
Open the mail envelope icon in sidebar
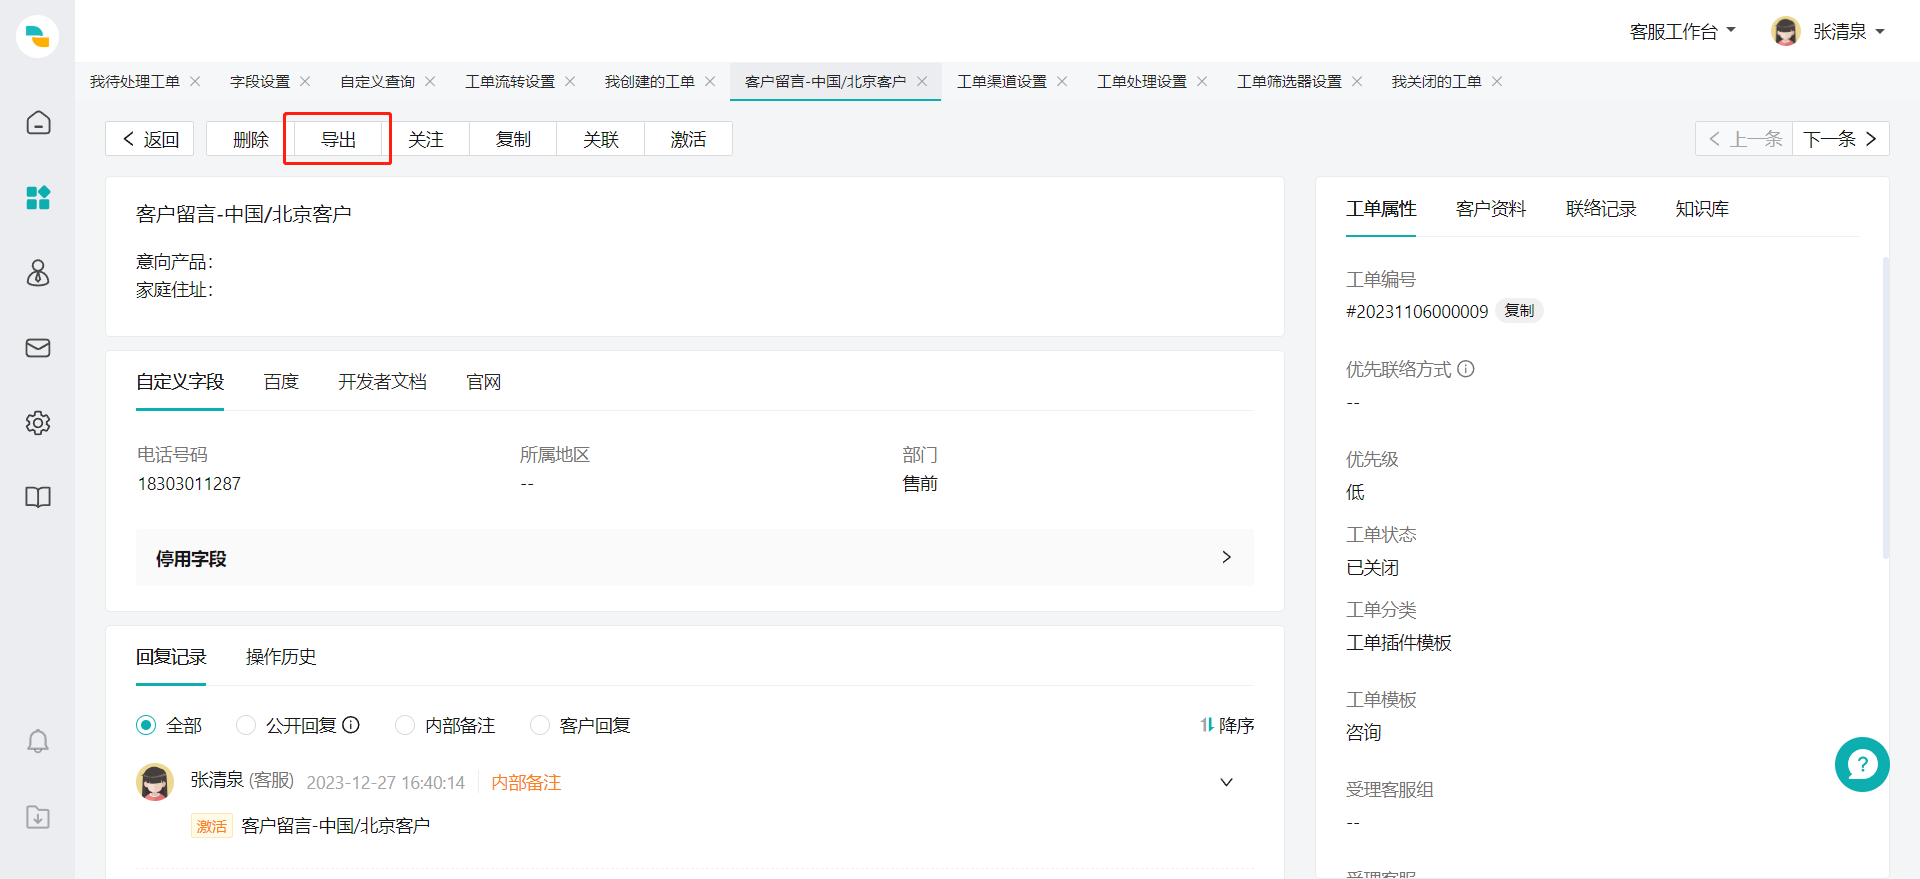(x=38, y=348)
